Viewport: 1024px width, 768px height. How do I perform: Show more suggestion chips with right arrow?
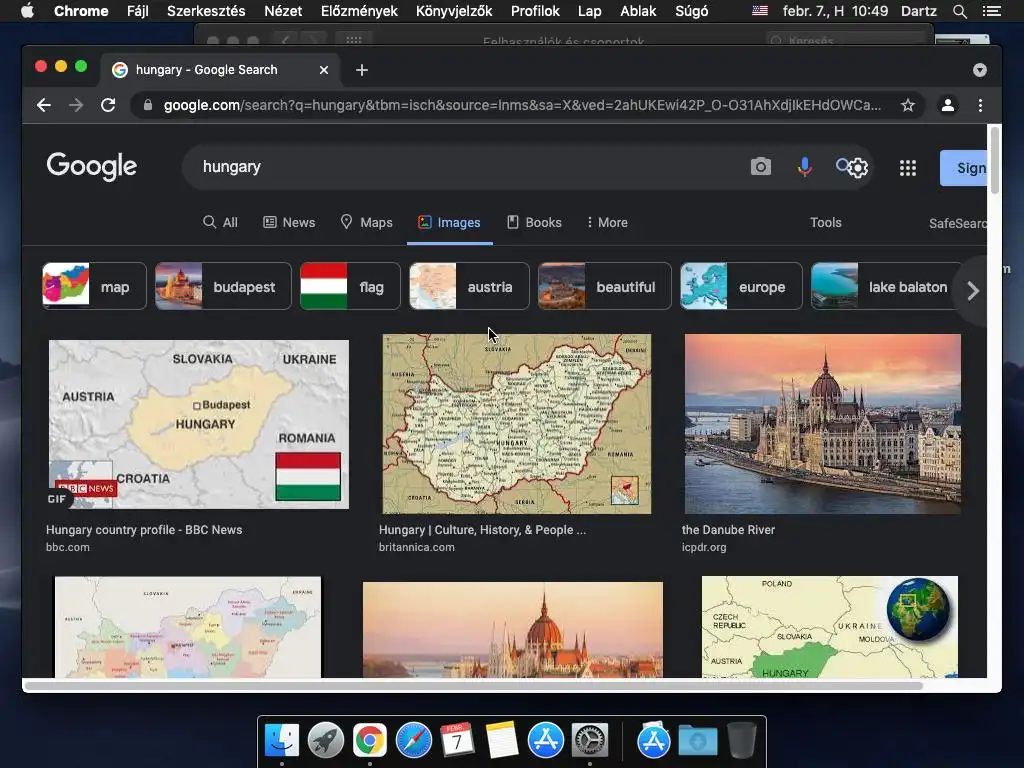pos(973,291)
